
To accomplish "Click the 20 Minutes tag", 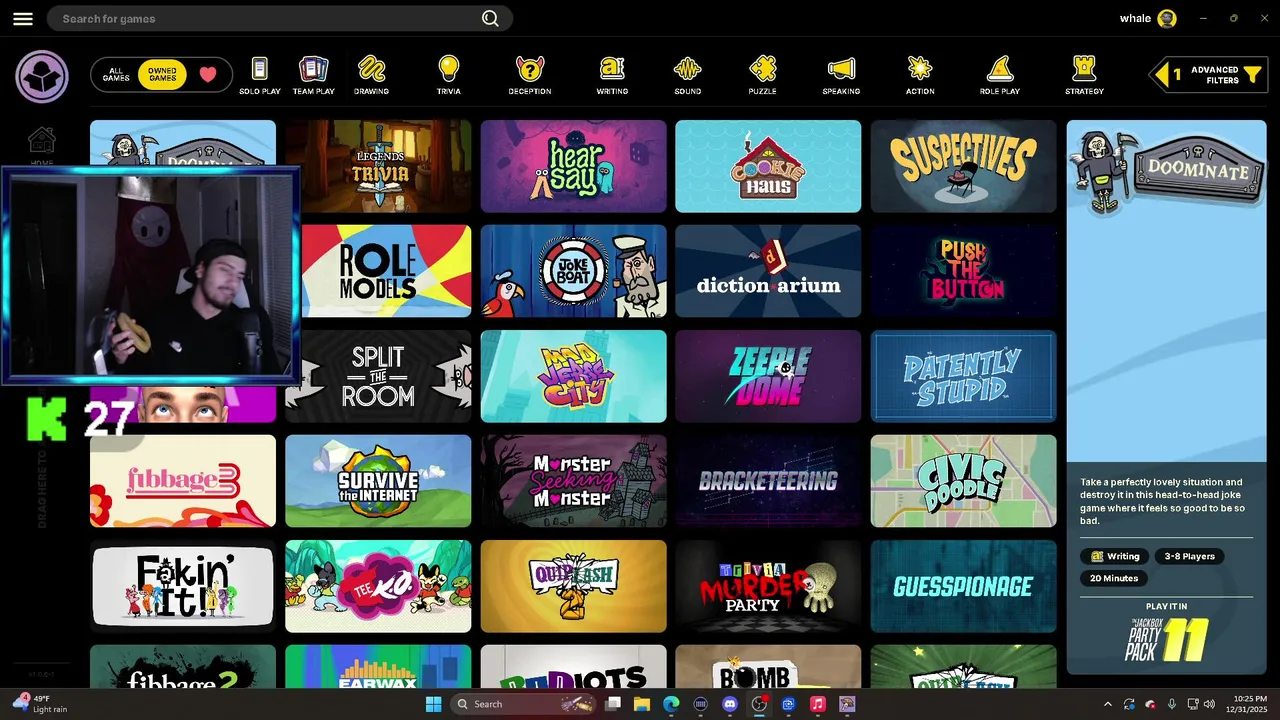I will (x=1114, y=578).
